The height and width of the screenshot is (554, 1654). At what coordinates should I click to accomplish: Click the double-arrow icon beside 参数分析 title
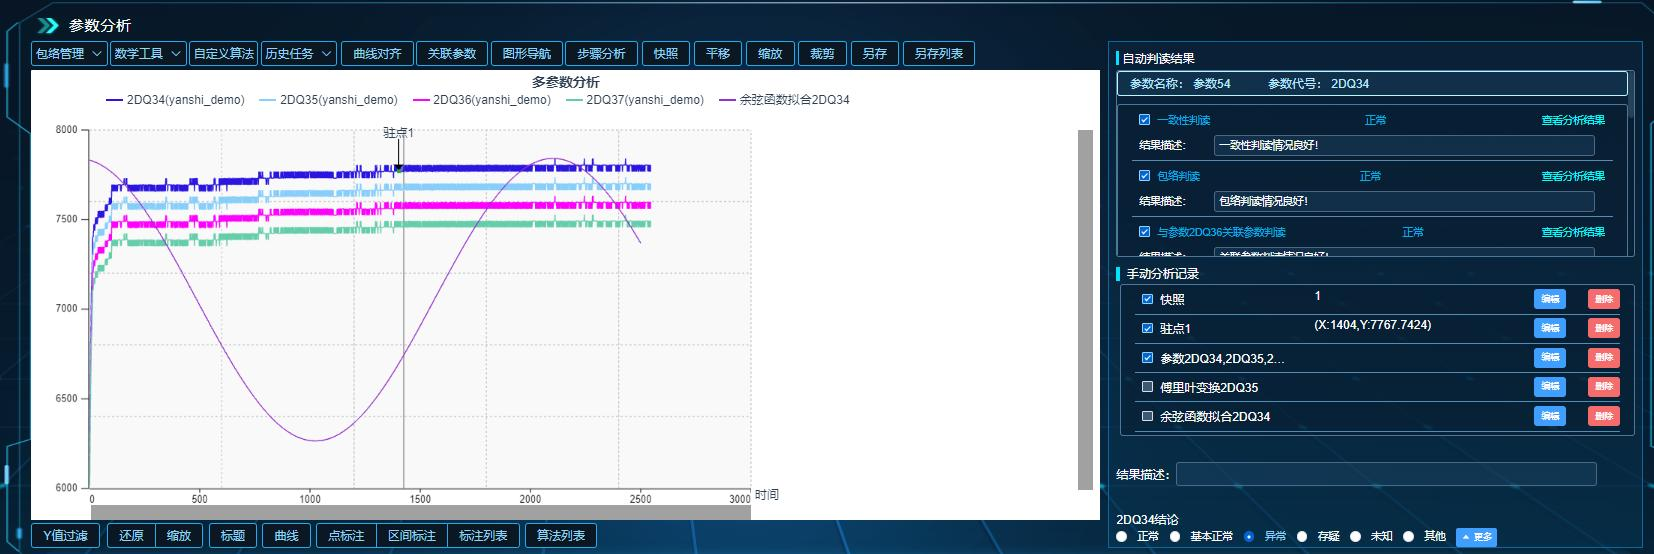47,25
